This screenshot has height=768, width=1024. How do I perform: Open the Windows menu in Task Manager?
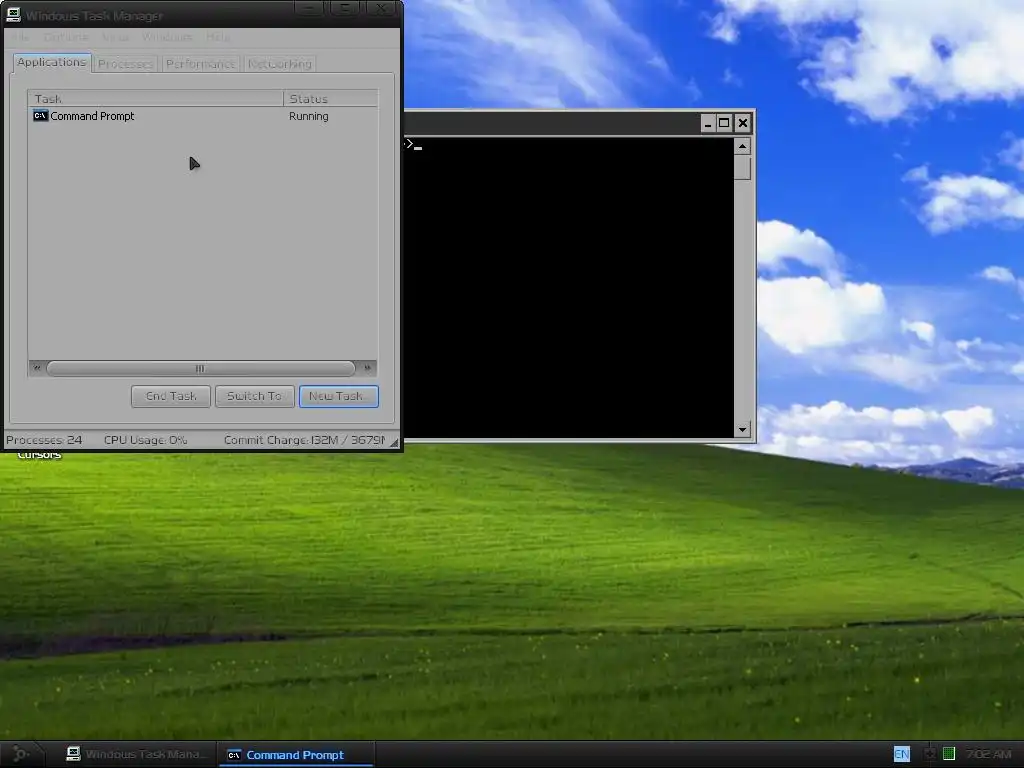[x=167, y=37]
